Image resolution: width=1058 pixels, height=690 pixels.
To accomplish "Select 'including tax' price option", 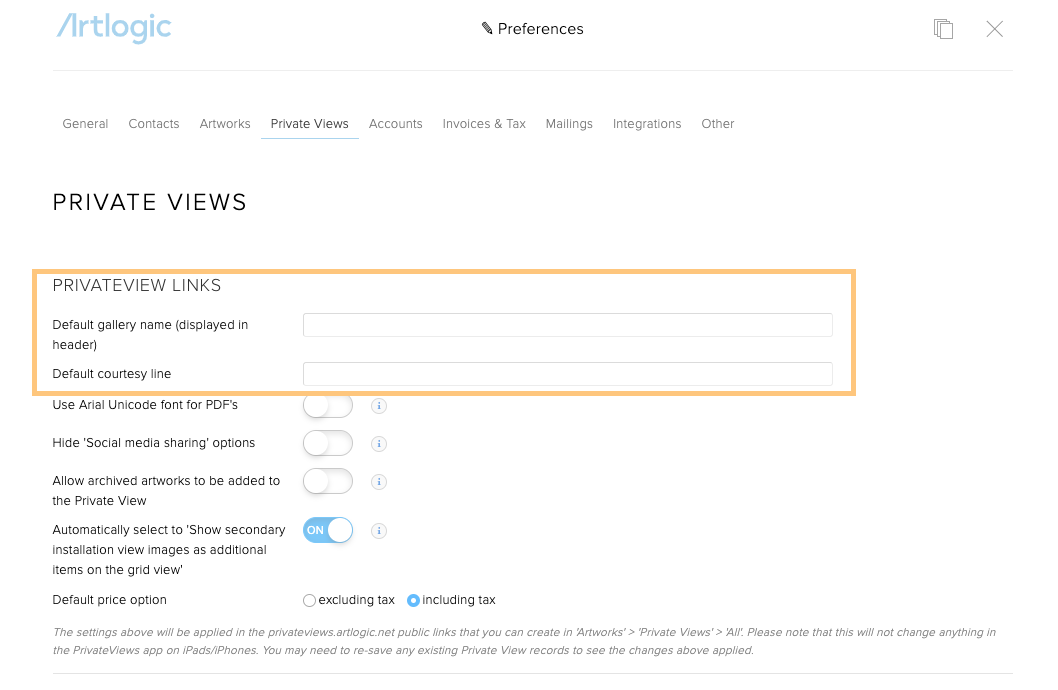I will (x=413, y=601).
